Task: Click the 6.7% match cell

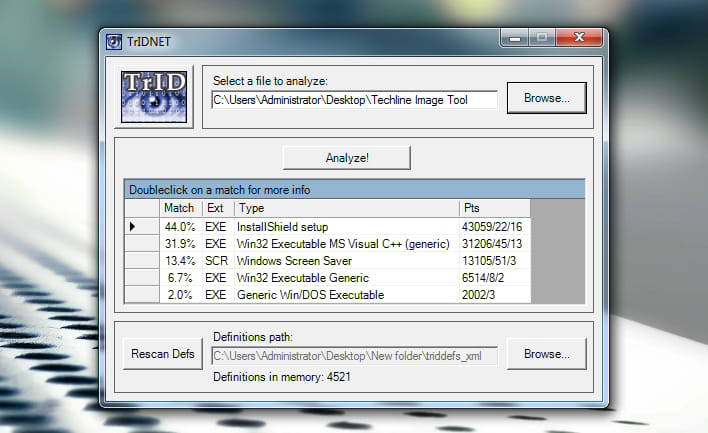Action: [181, 278]
